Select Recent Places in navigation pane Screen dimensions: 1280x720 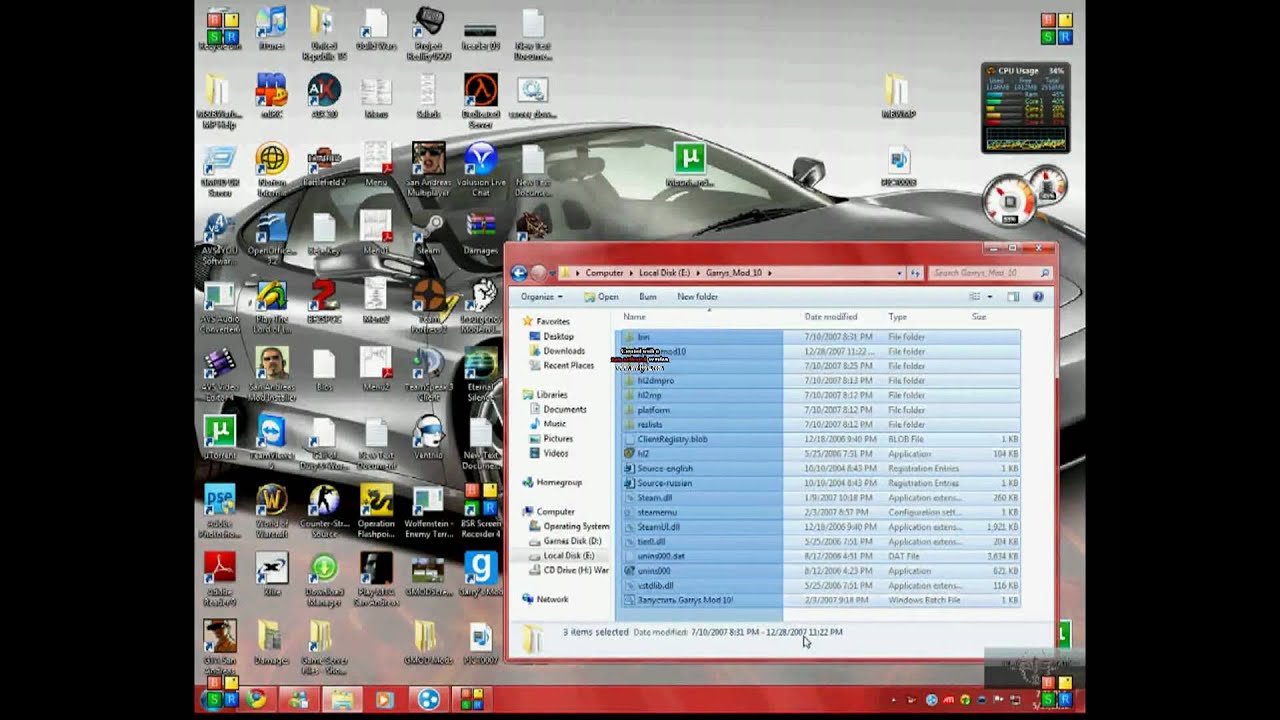point(567,366)
